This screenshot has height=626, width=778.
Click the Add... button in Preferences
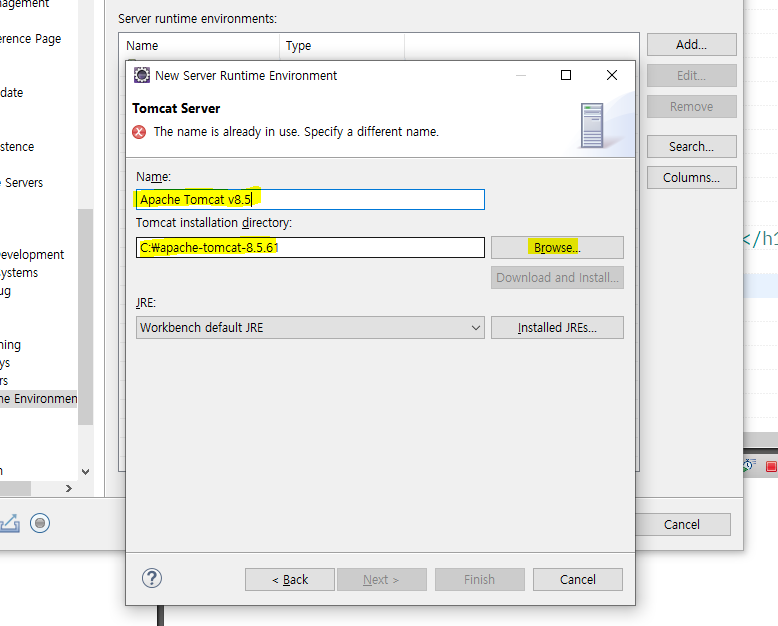[x=692, y=45]
